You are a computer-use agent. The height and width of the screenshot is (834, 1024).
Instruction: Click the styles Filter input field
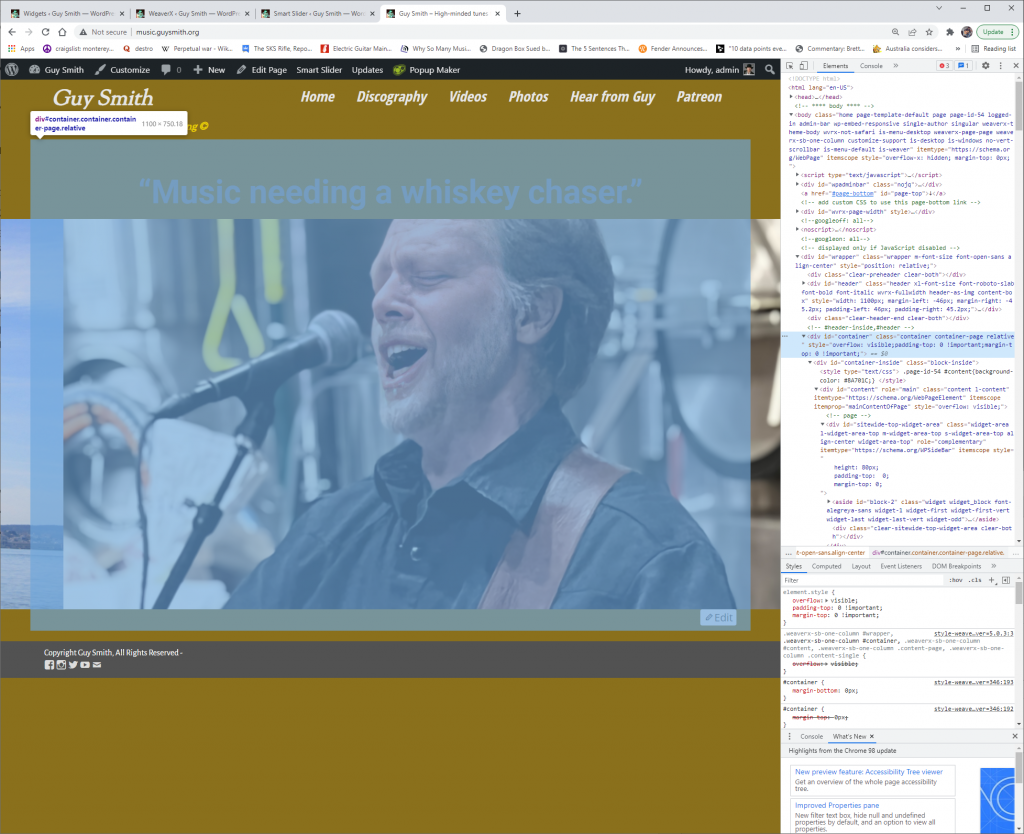(x=860, y=580)
